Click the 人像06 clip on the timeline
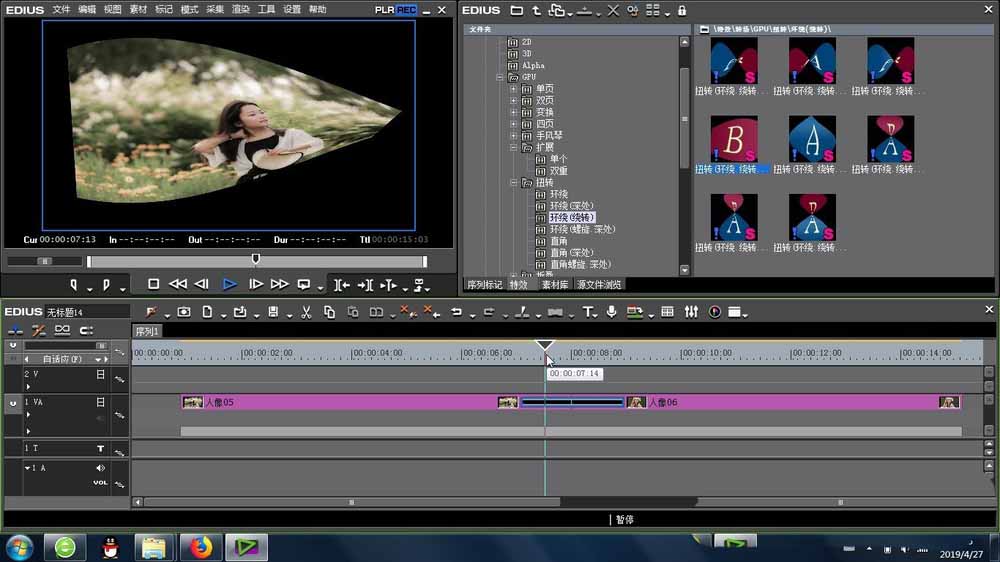The width and height of the screenshot is (1000, 562). 793,402
